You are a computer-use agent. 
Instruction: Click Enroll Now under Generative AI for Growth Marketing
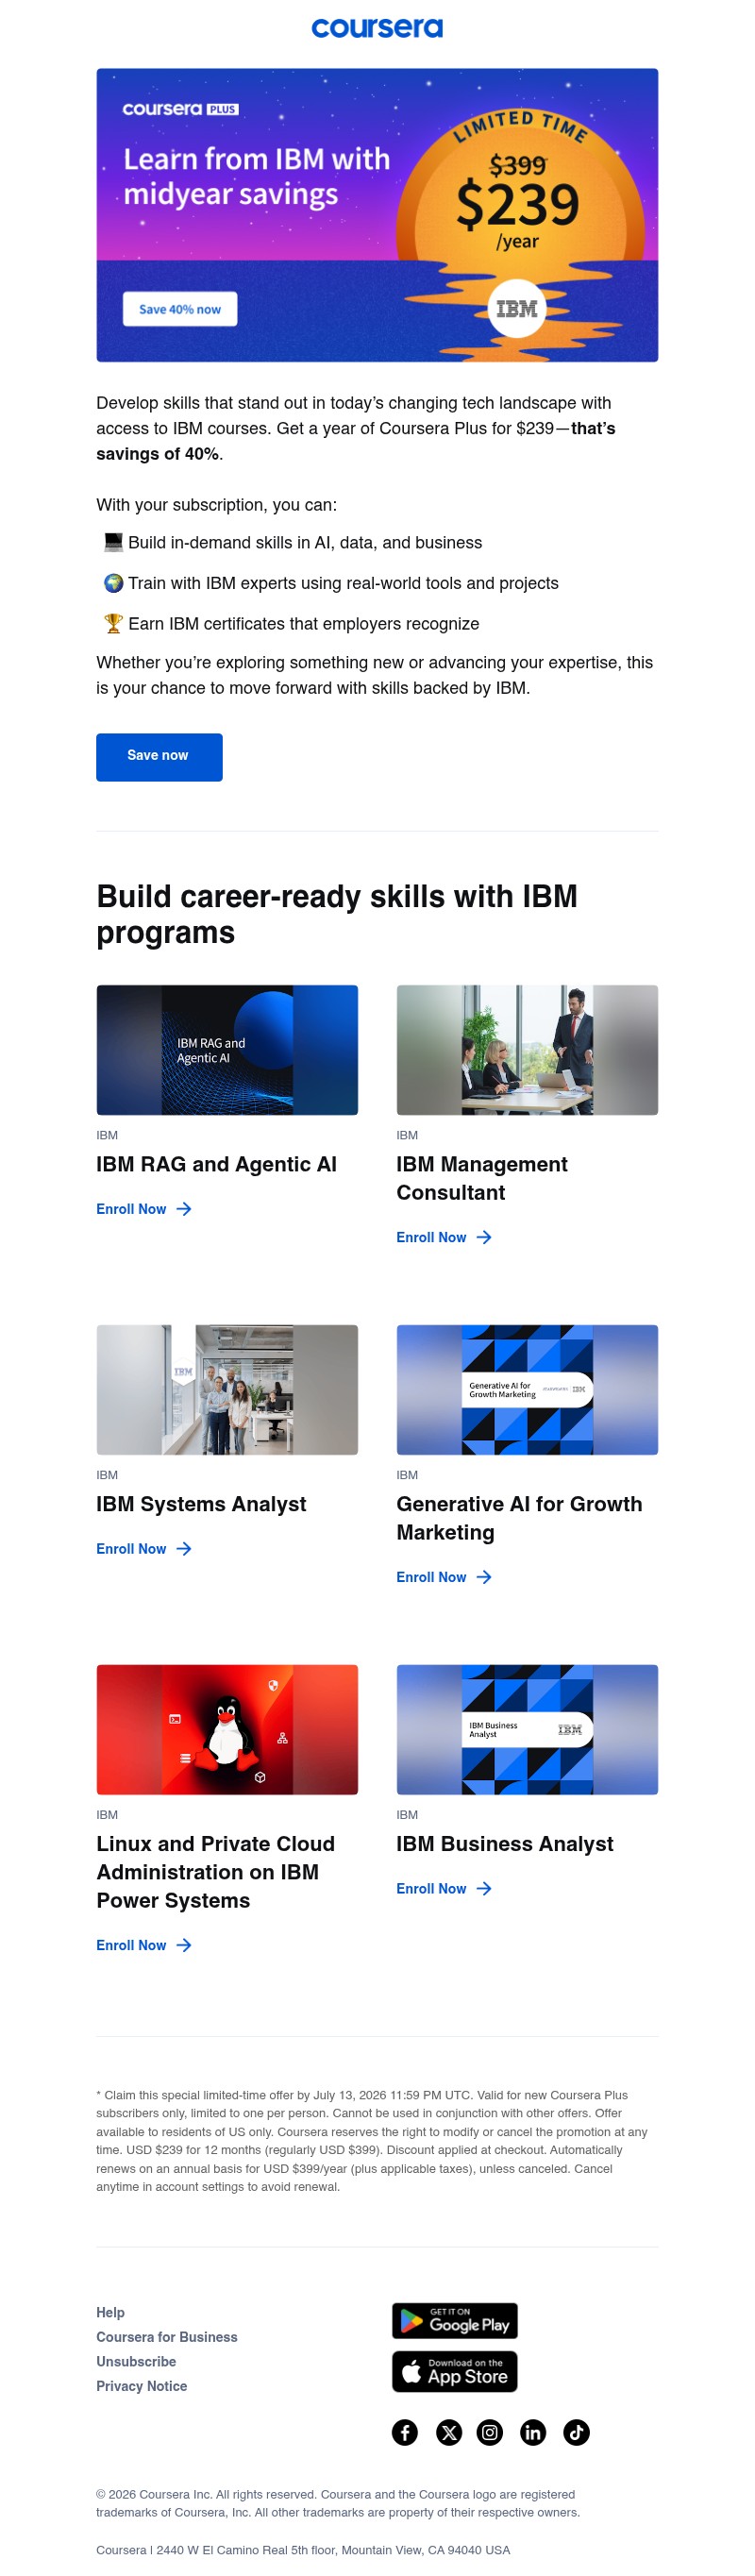click(431, 1577)
